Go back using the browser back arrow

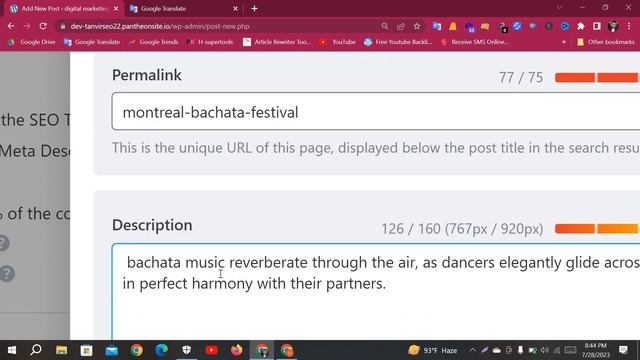[x=11, y=26]
